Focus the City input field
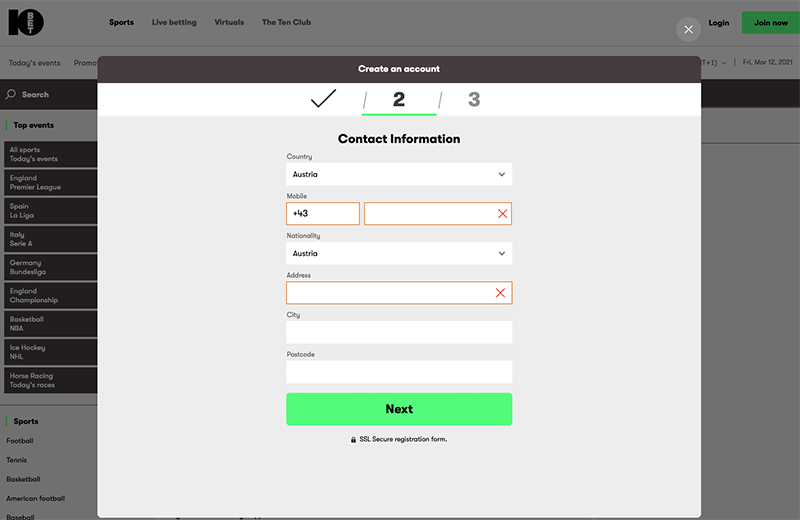Image resolution: width=800 pixels, height=520 pixels. pyautogui.click(x=399, y=333)
